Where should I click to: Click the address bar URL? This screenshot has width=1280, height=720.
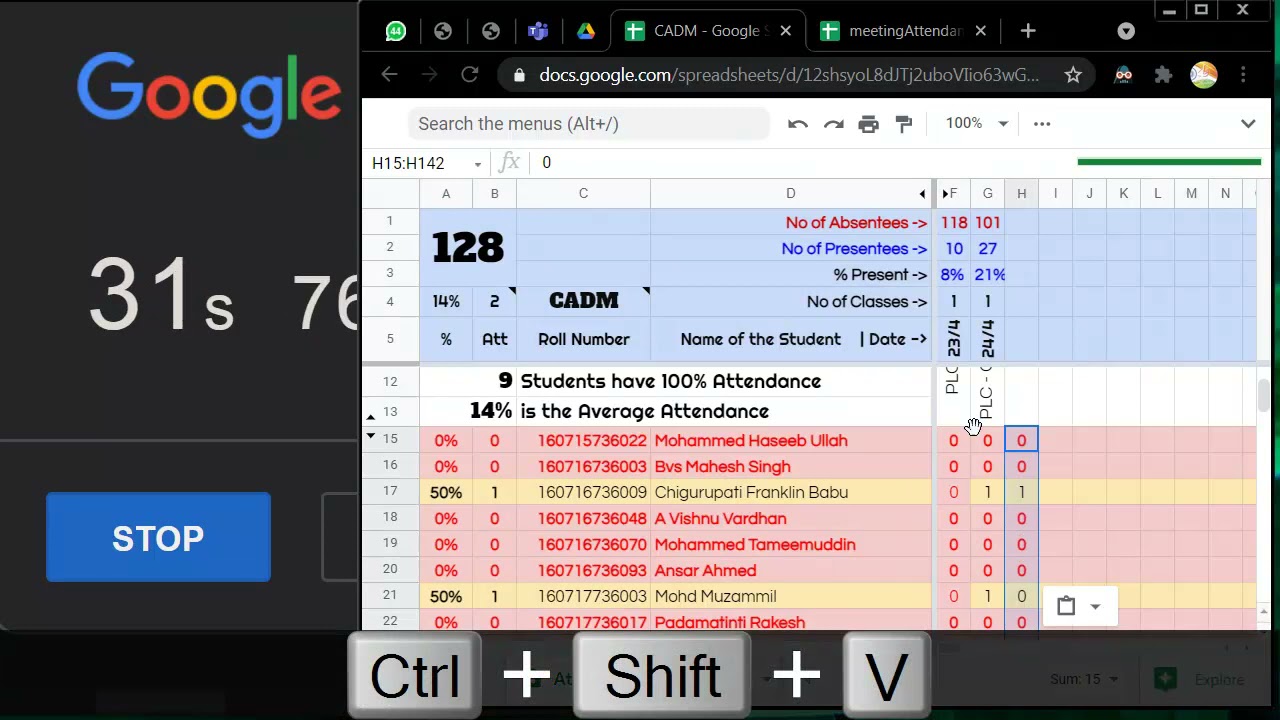789,75
